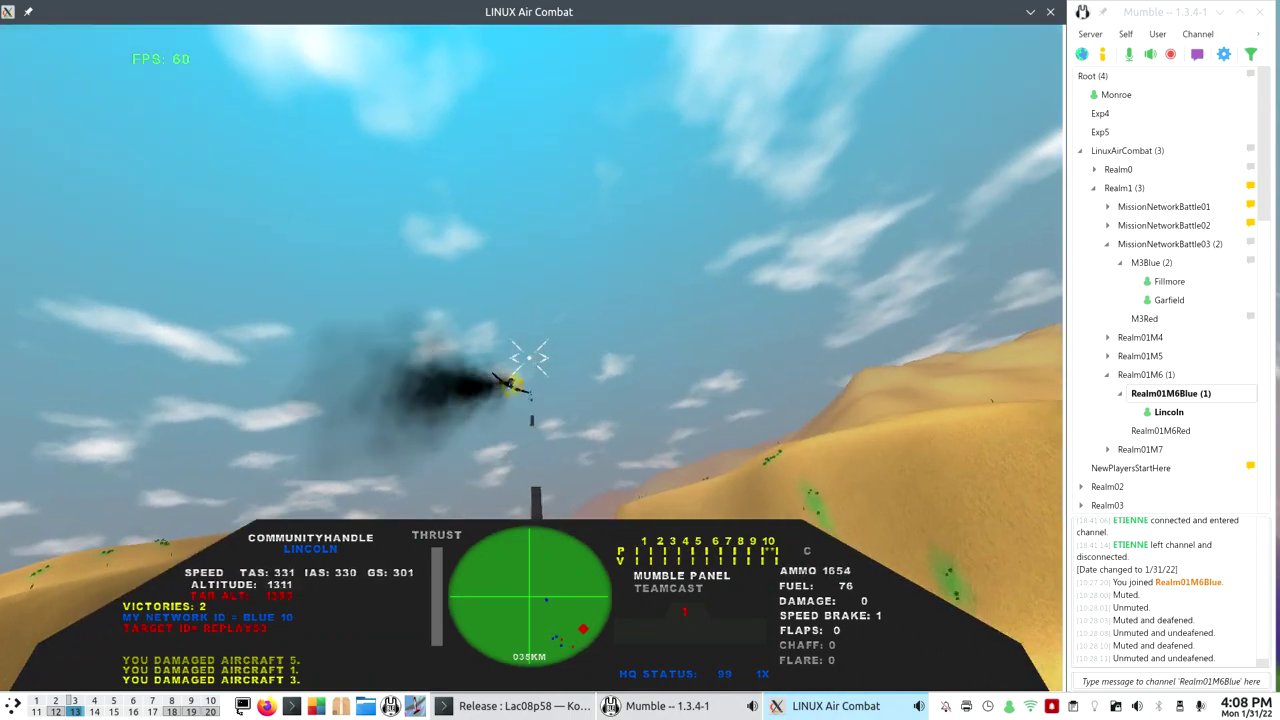Image resolution: width=1280 pixels, height=720 pixels.
Task: Click the chat message input field
Action: click(x=1170, y=681)
